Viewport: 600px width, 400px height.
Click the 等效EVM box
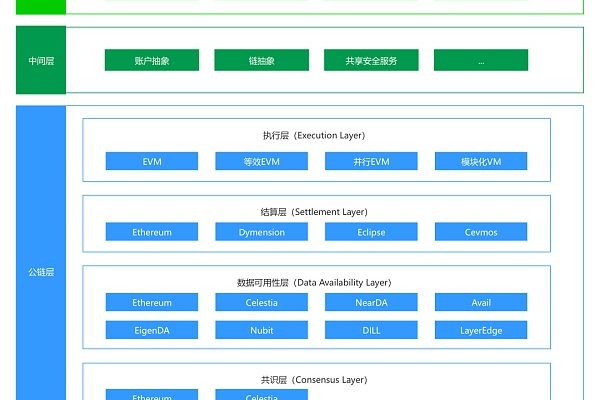point(261,161)
